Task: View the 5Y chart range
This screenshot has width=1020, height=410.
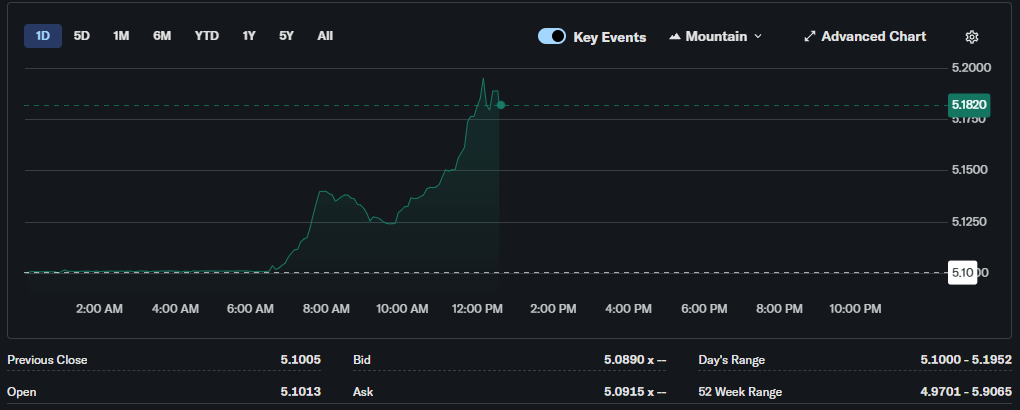Action: click(x=287, y=36)
